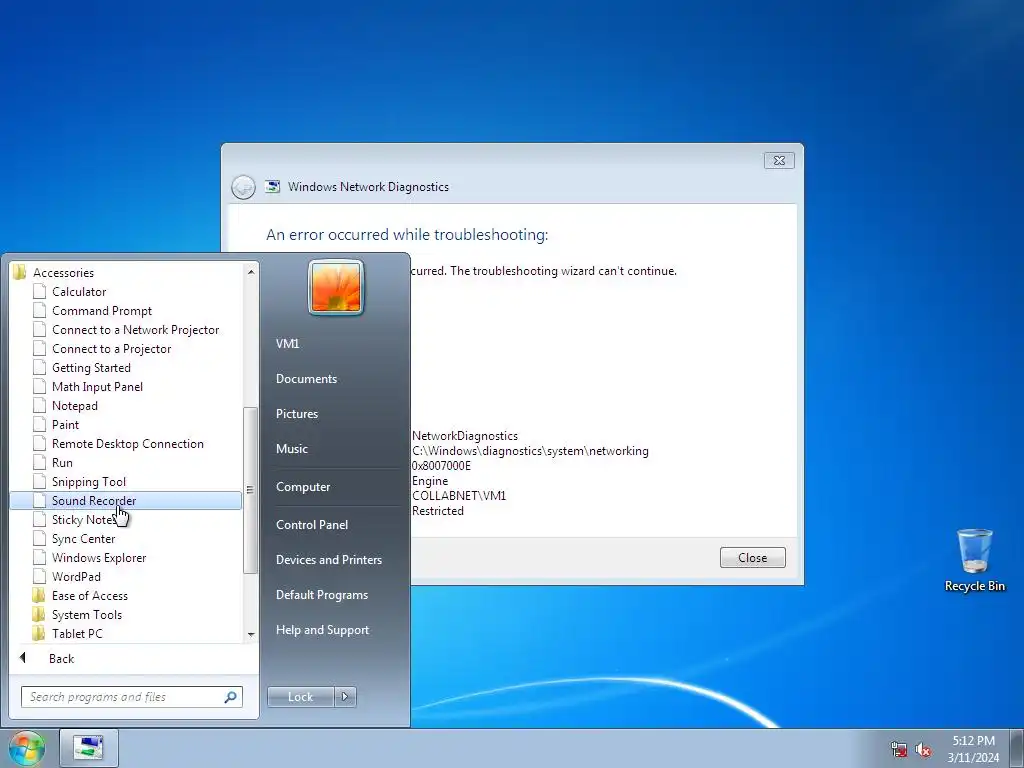Click the Notepad file icon

click(x=40, y=406)
